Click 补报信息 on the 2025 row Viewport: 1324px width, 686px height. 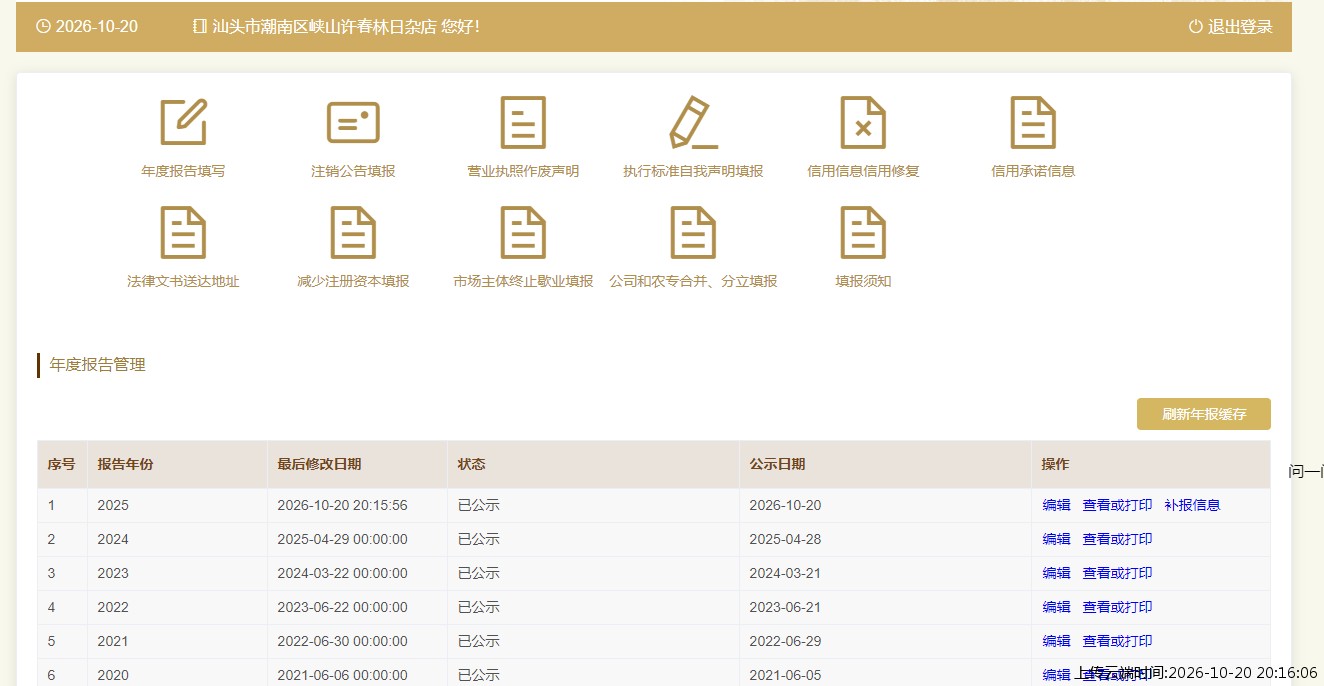pos(1192,505)
